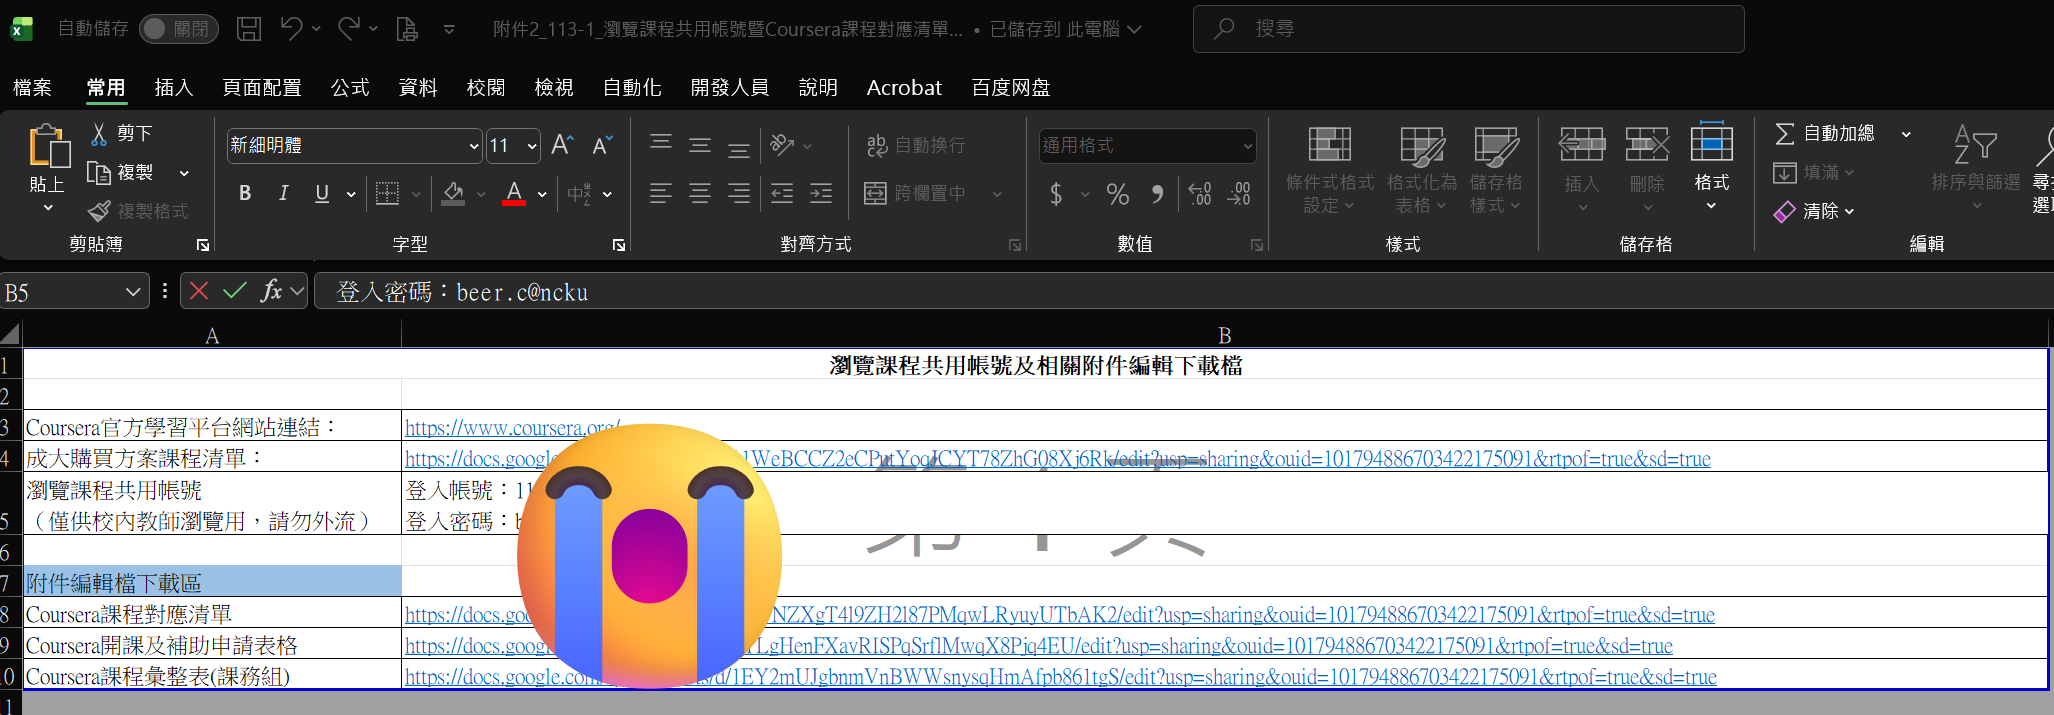Click the formula bar Enter checkmark icon

pos(235,291)
